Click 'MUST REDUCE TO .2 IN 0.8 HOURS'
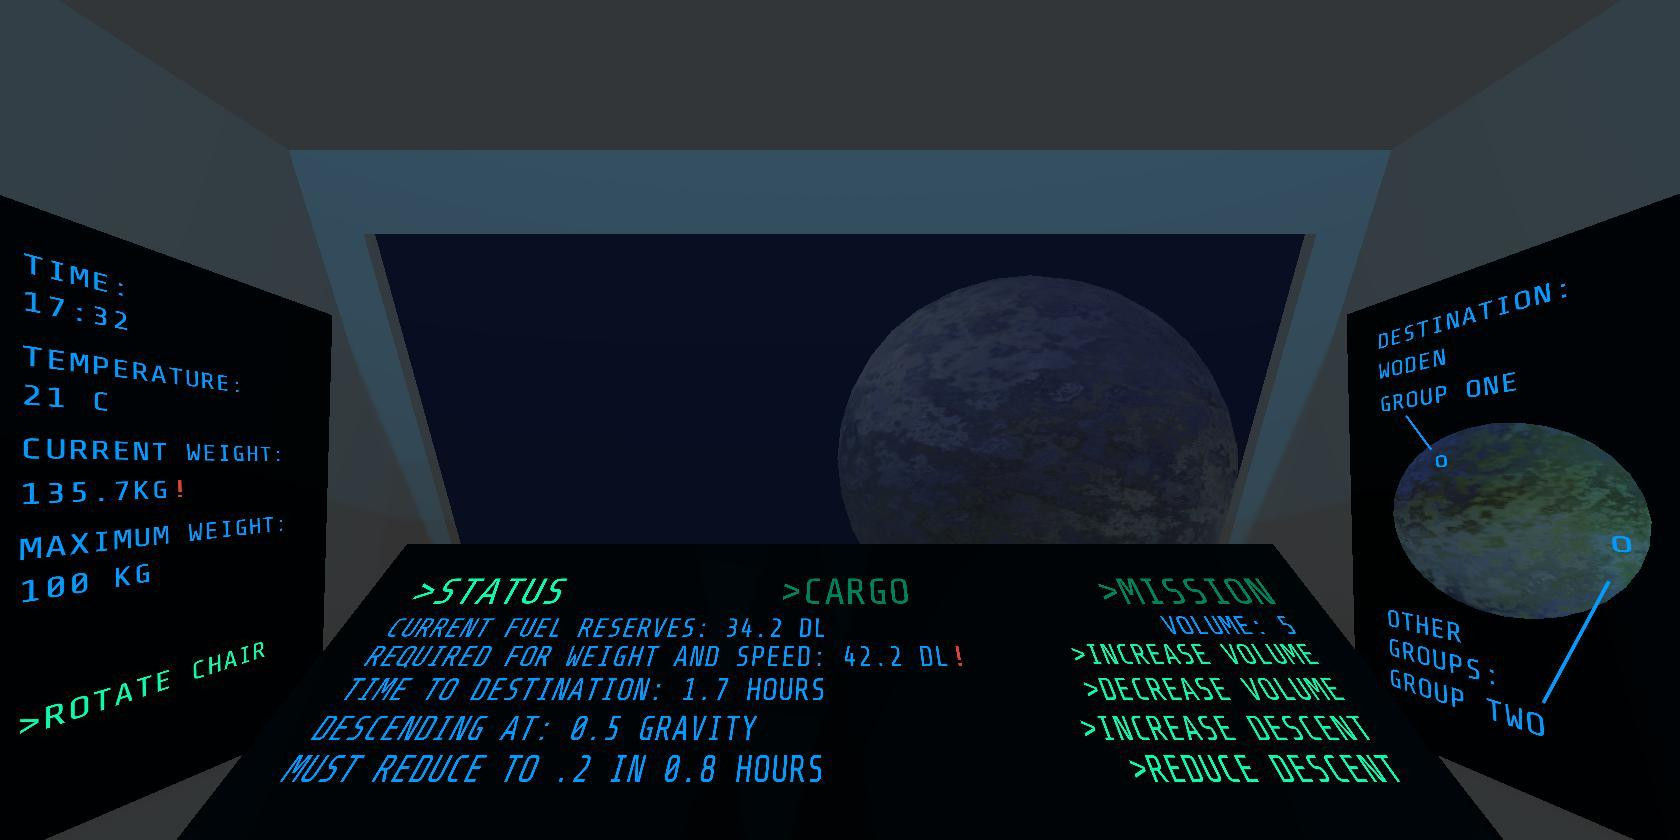 pos(552,769)
